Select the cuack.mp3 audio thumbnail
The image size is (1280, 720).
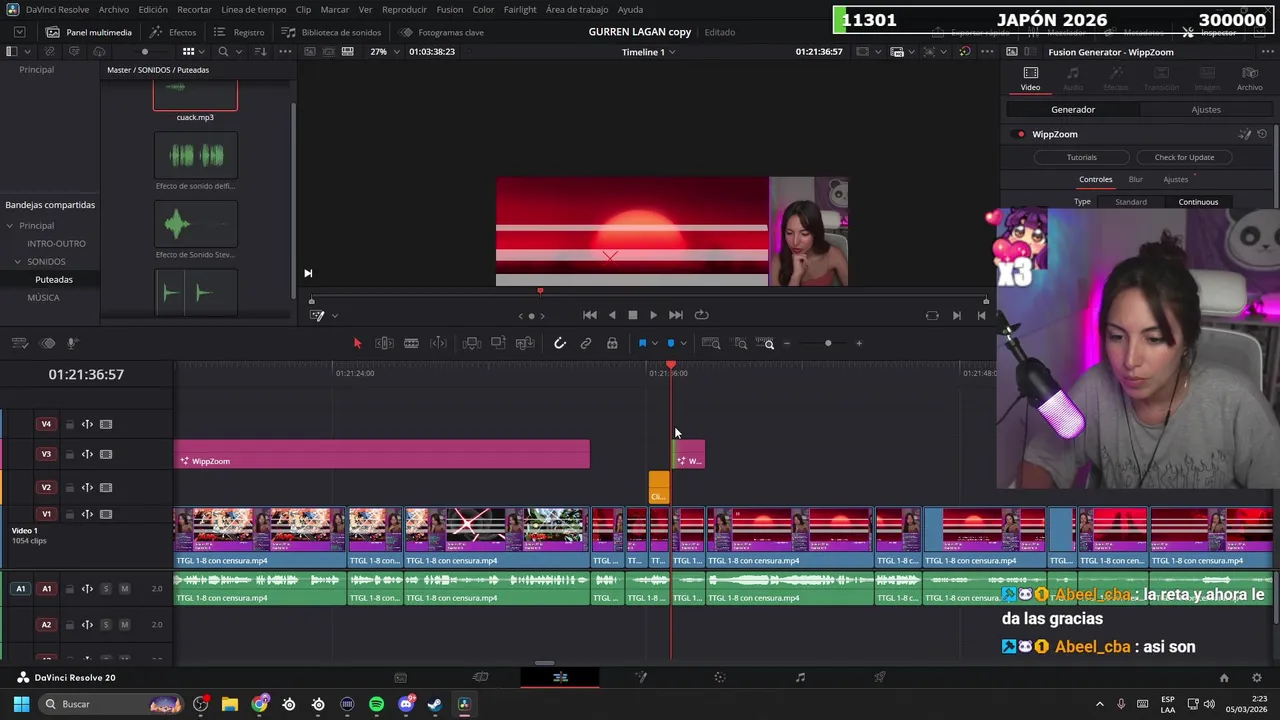(x=195, y=97)
